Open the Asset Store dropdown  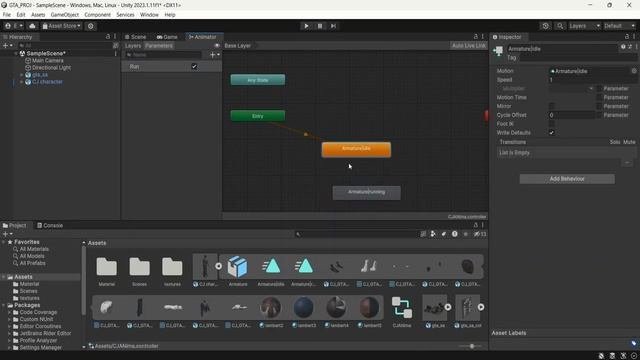pyautogui.click(x=62, y=26)
